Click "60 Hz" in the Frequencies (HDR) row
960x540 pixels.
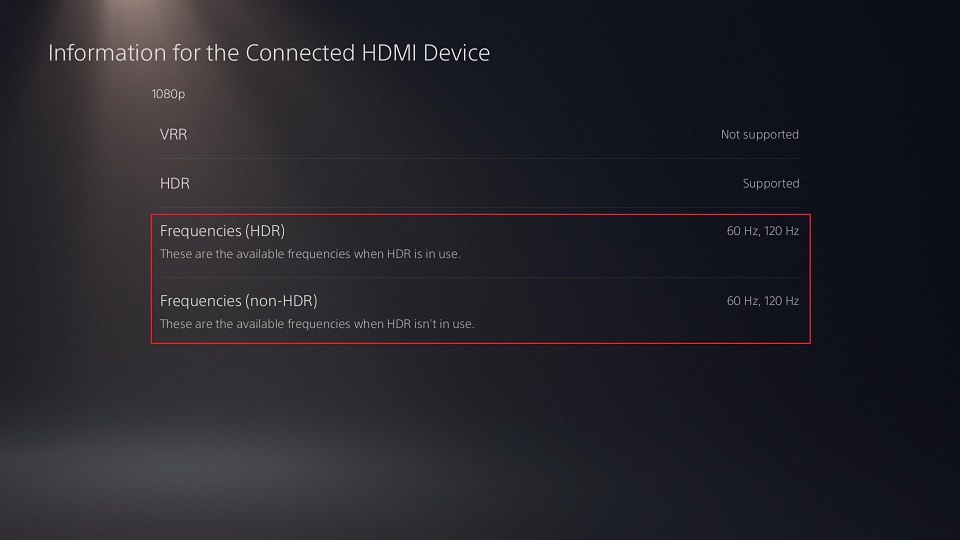coord(741,231)
